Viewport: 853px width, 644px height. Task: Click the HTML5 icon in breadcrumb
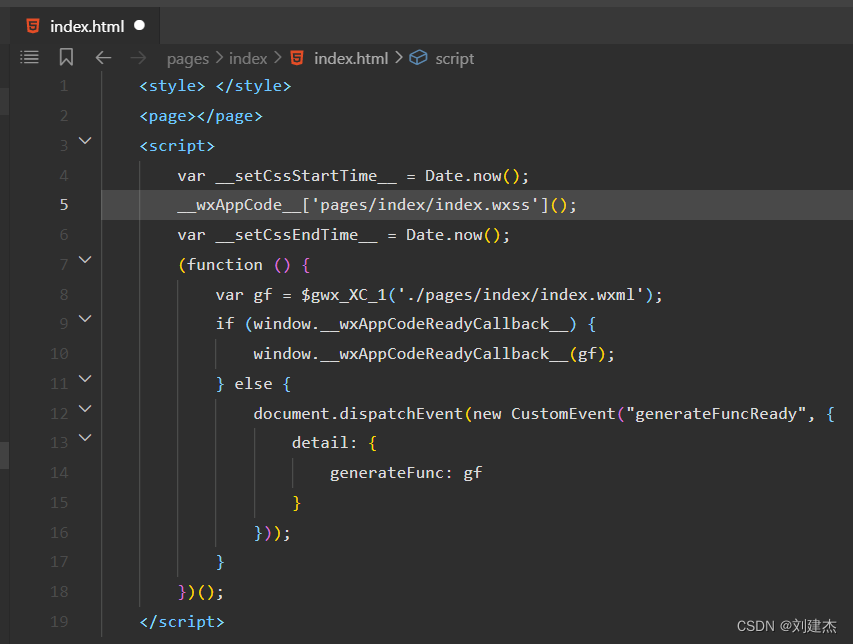pos(297,58)
